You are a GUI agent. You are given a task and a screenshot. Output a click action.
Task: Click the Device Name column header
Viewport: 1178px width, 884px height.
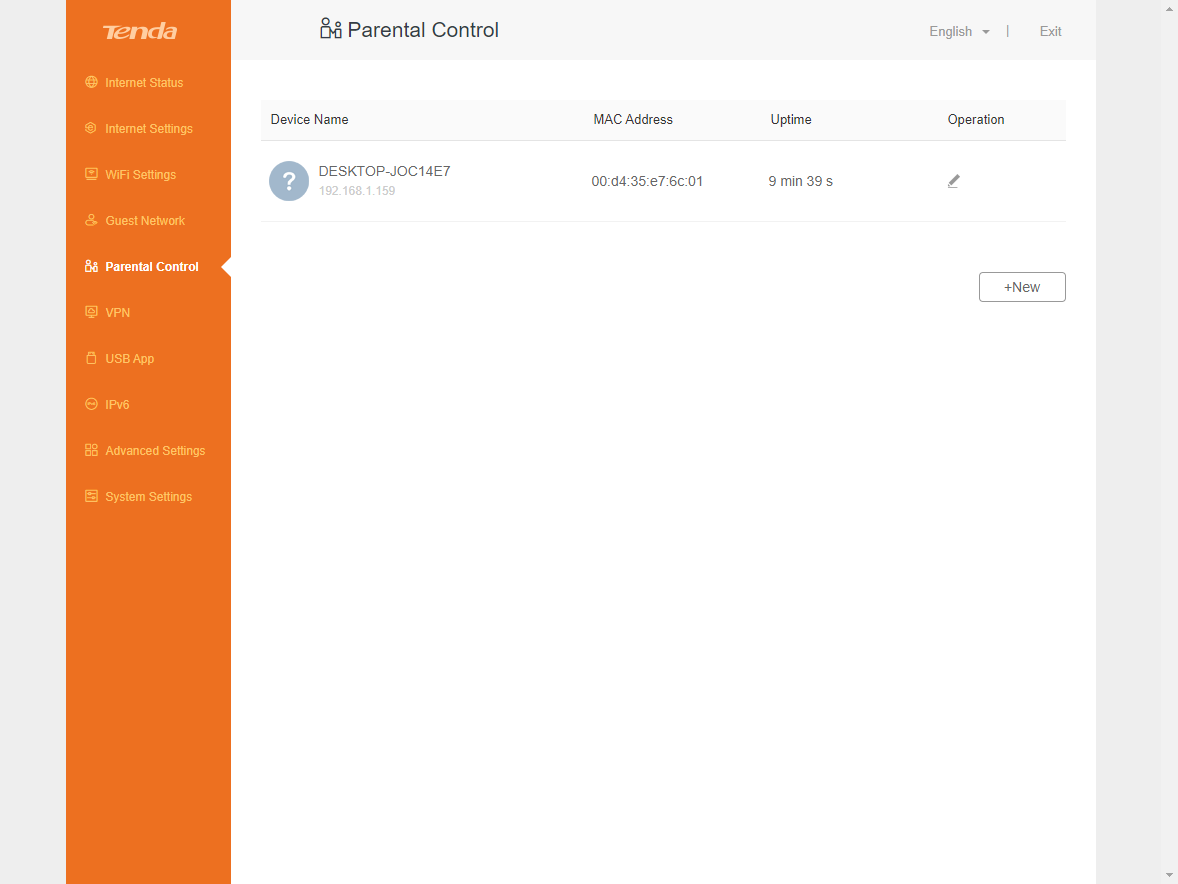pyautogui.click(x=310, y=119)
